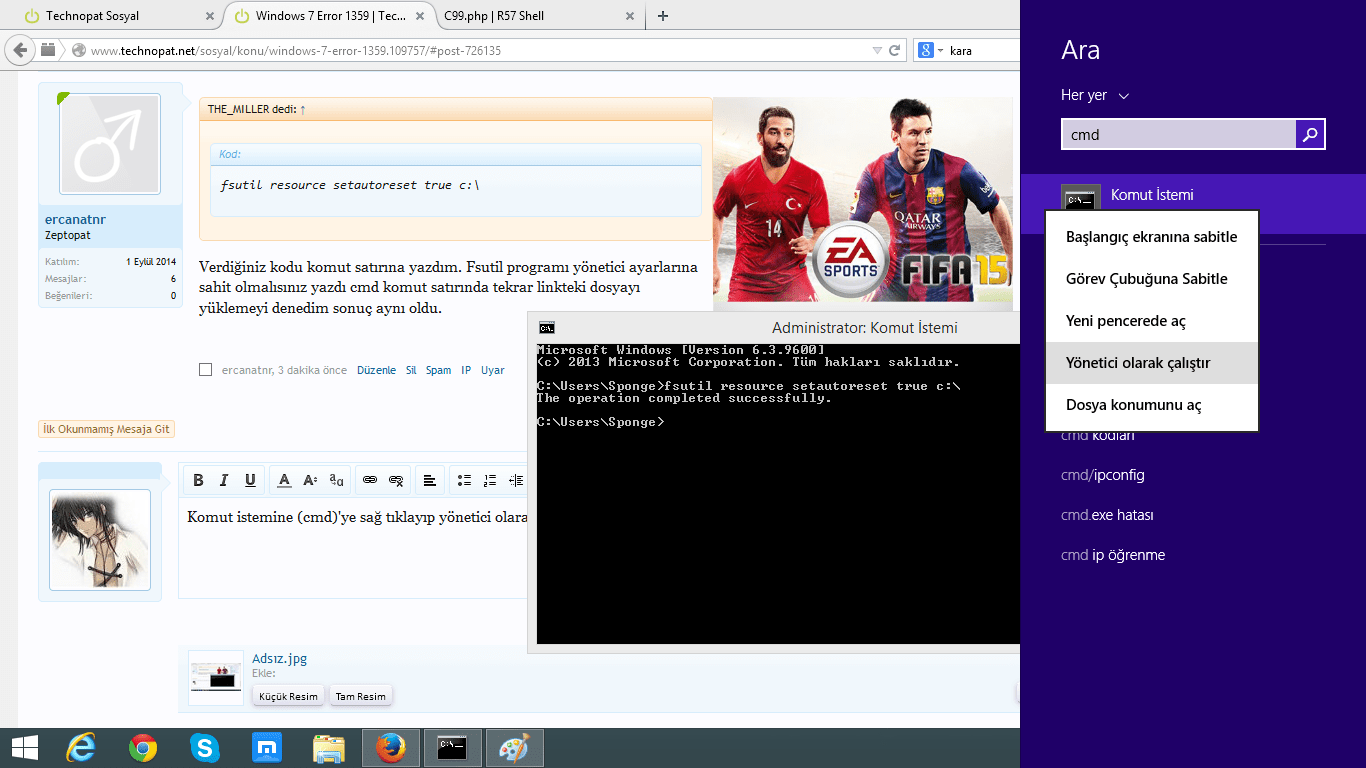This screenshot has height=768, width=1366.
Task: Open the 'Adsız.jpg' attachment link
Action: tap(280, 658)
